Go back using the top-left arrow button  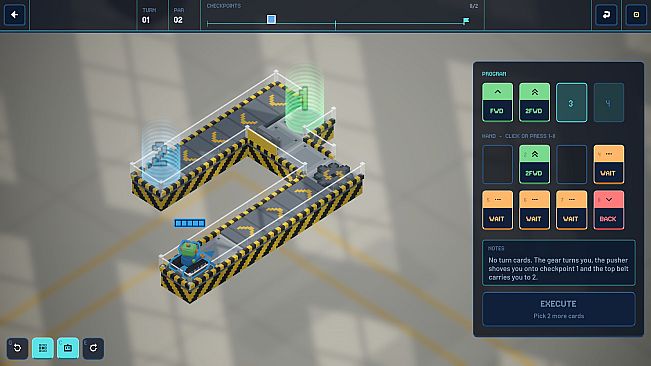(15, 15)
